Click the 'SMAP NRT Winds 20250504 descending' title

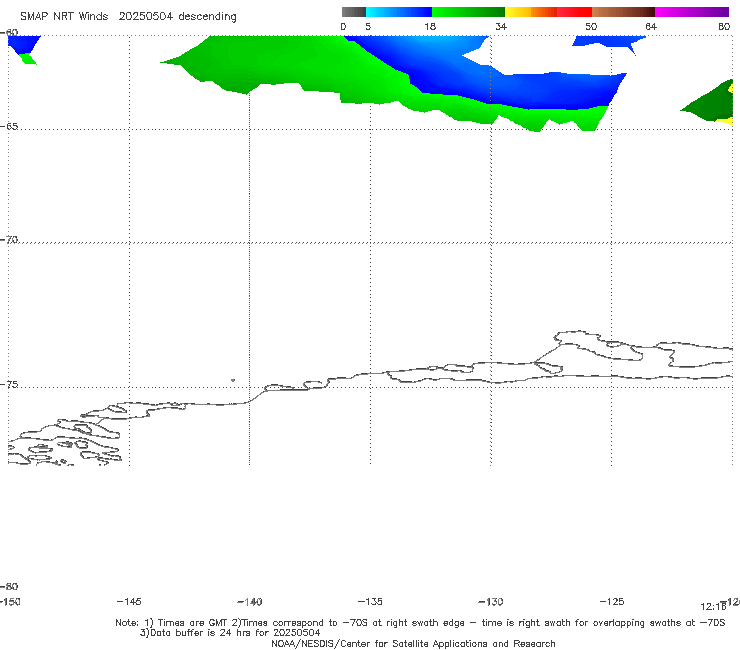(x=128, y=17)
